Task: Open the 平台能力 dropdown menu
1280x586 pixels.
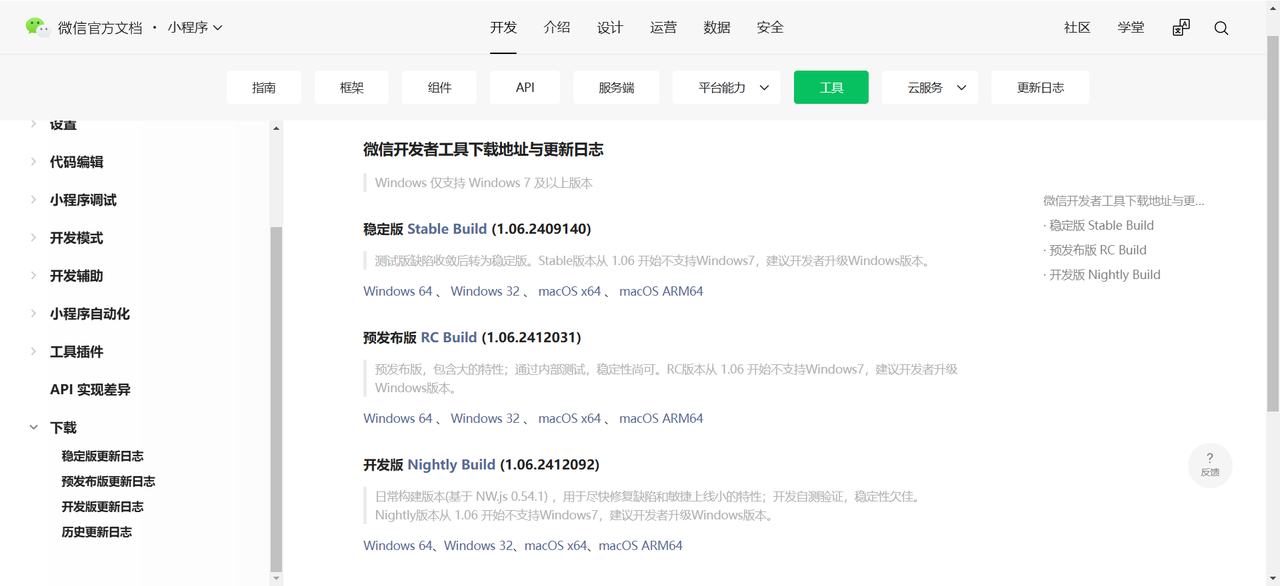Action: [x=726, y=88]
